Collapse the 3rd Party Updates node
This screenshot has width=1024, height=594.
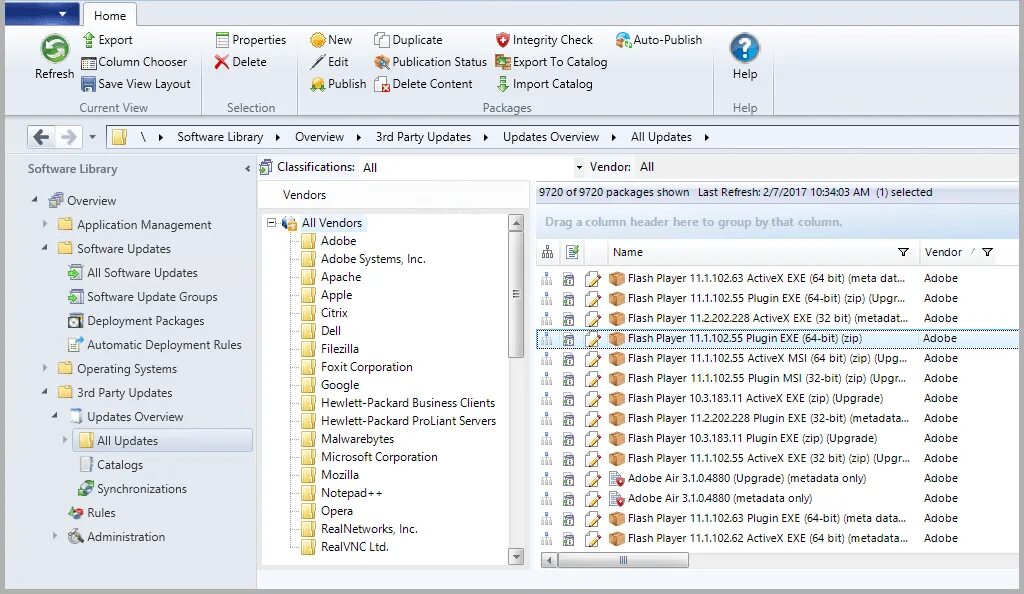pyautogui.click(x=44, y=392)
